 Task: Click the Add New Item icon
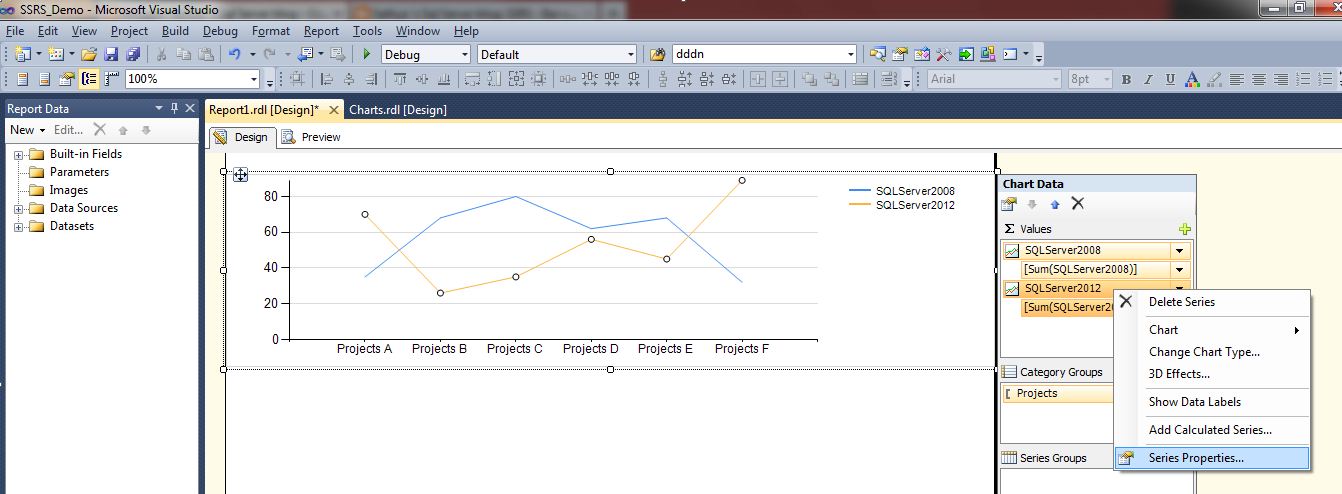tap(56, 54)
